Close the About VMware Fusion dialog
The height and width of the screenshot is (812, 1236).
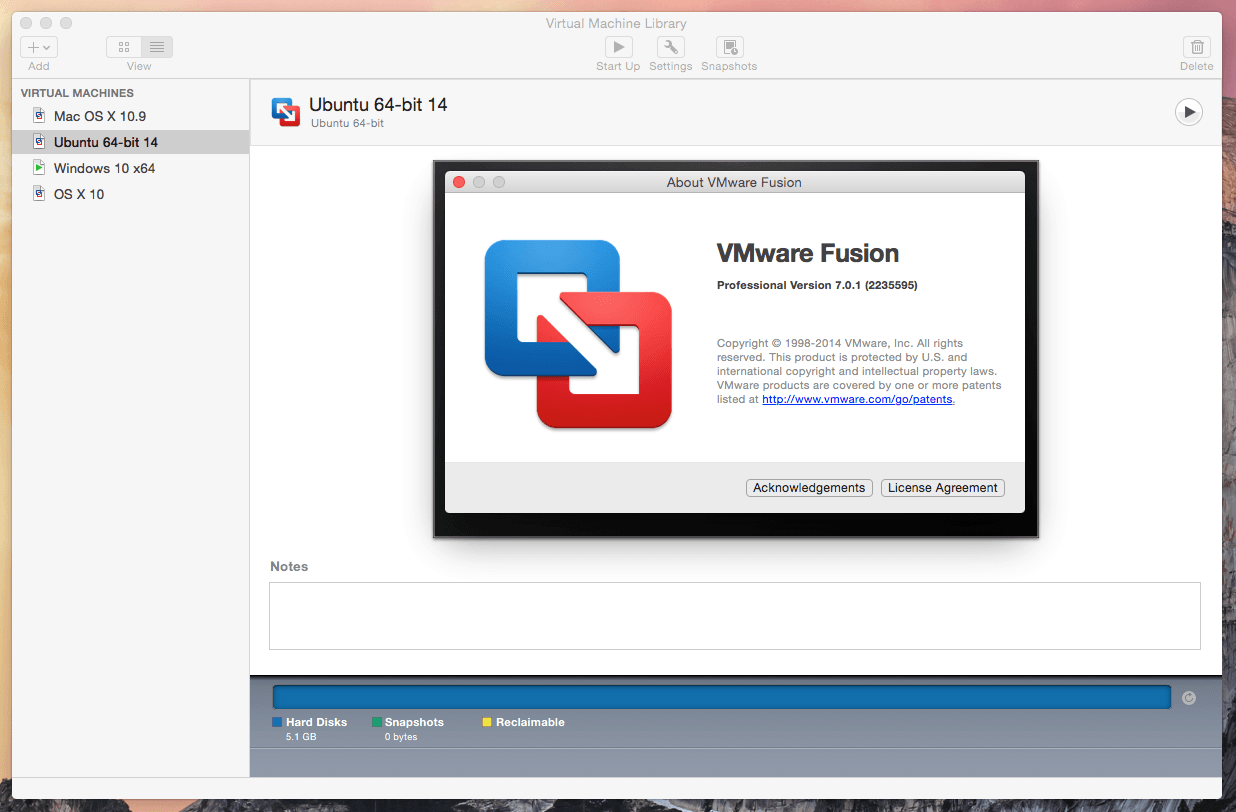(459, 182)
